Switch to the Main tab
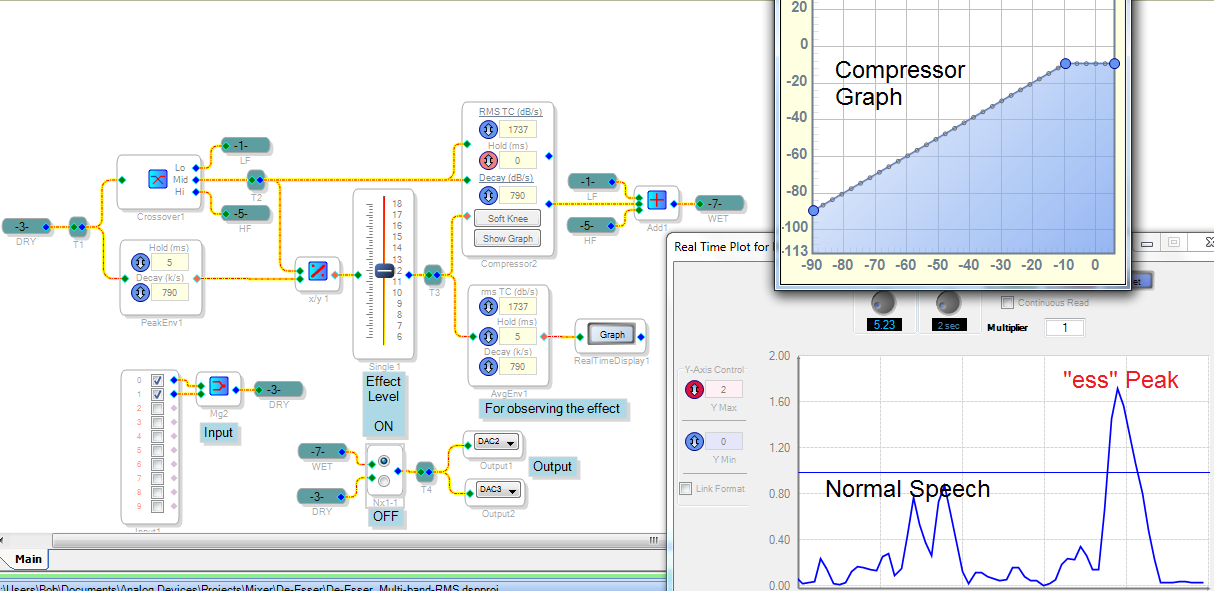 (x=28, y=559)
